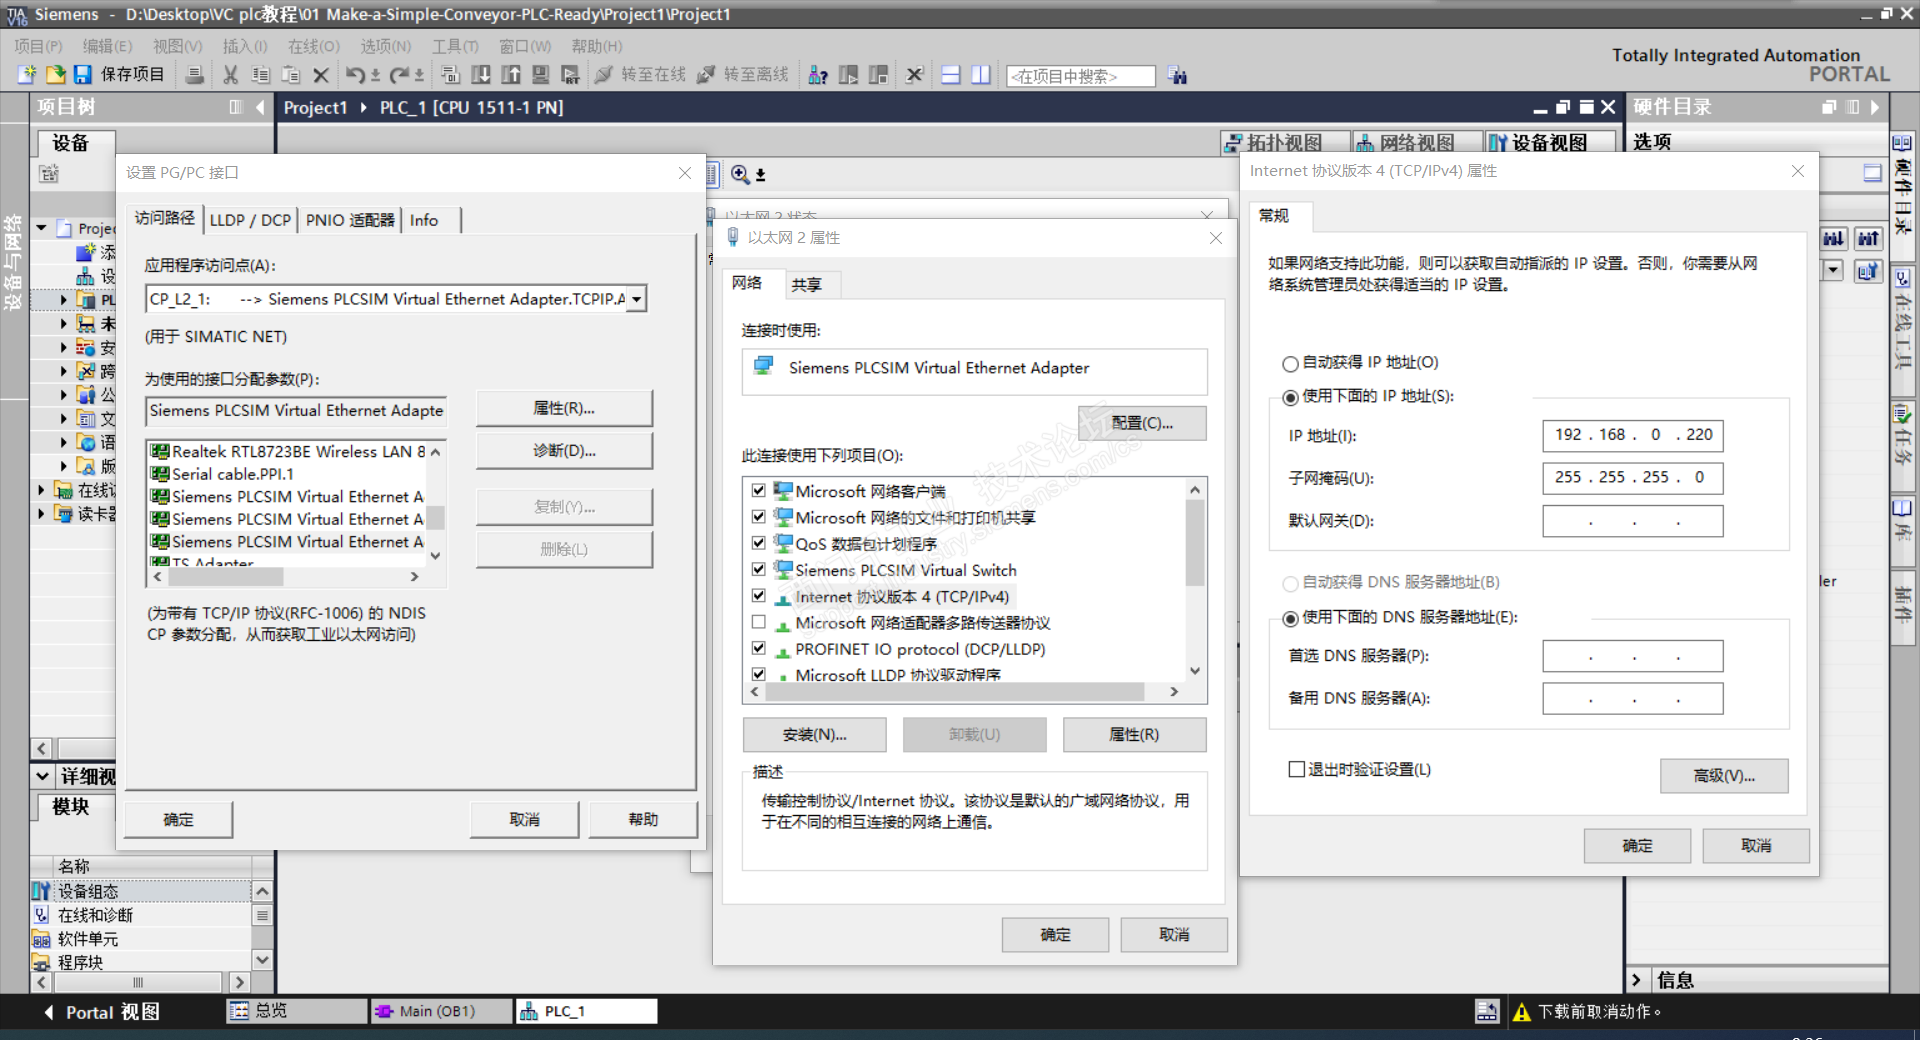
Task: Click the 子网掩码 input field
Action: point(1632,478)
